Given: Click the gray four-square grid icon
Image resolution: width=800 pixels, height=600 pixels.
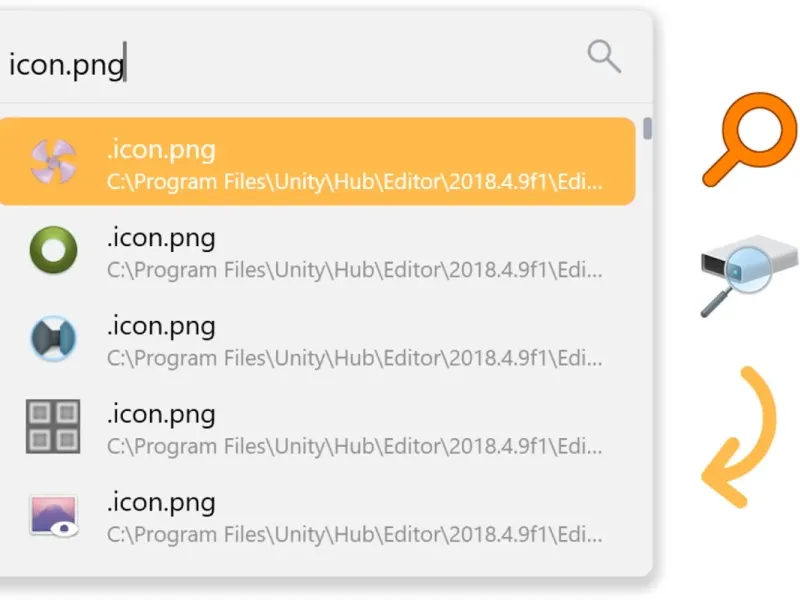Looking at the screenshot, I should [53, 427].
